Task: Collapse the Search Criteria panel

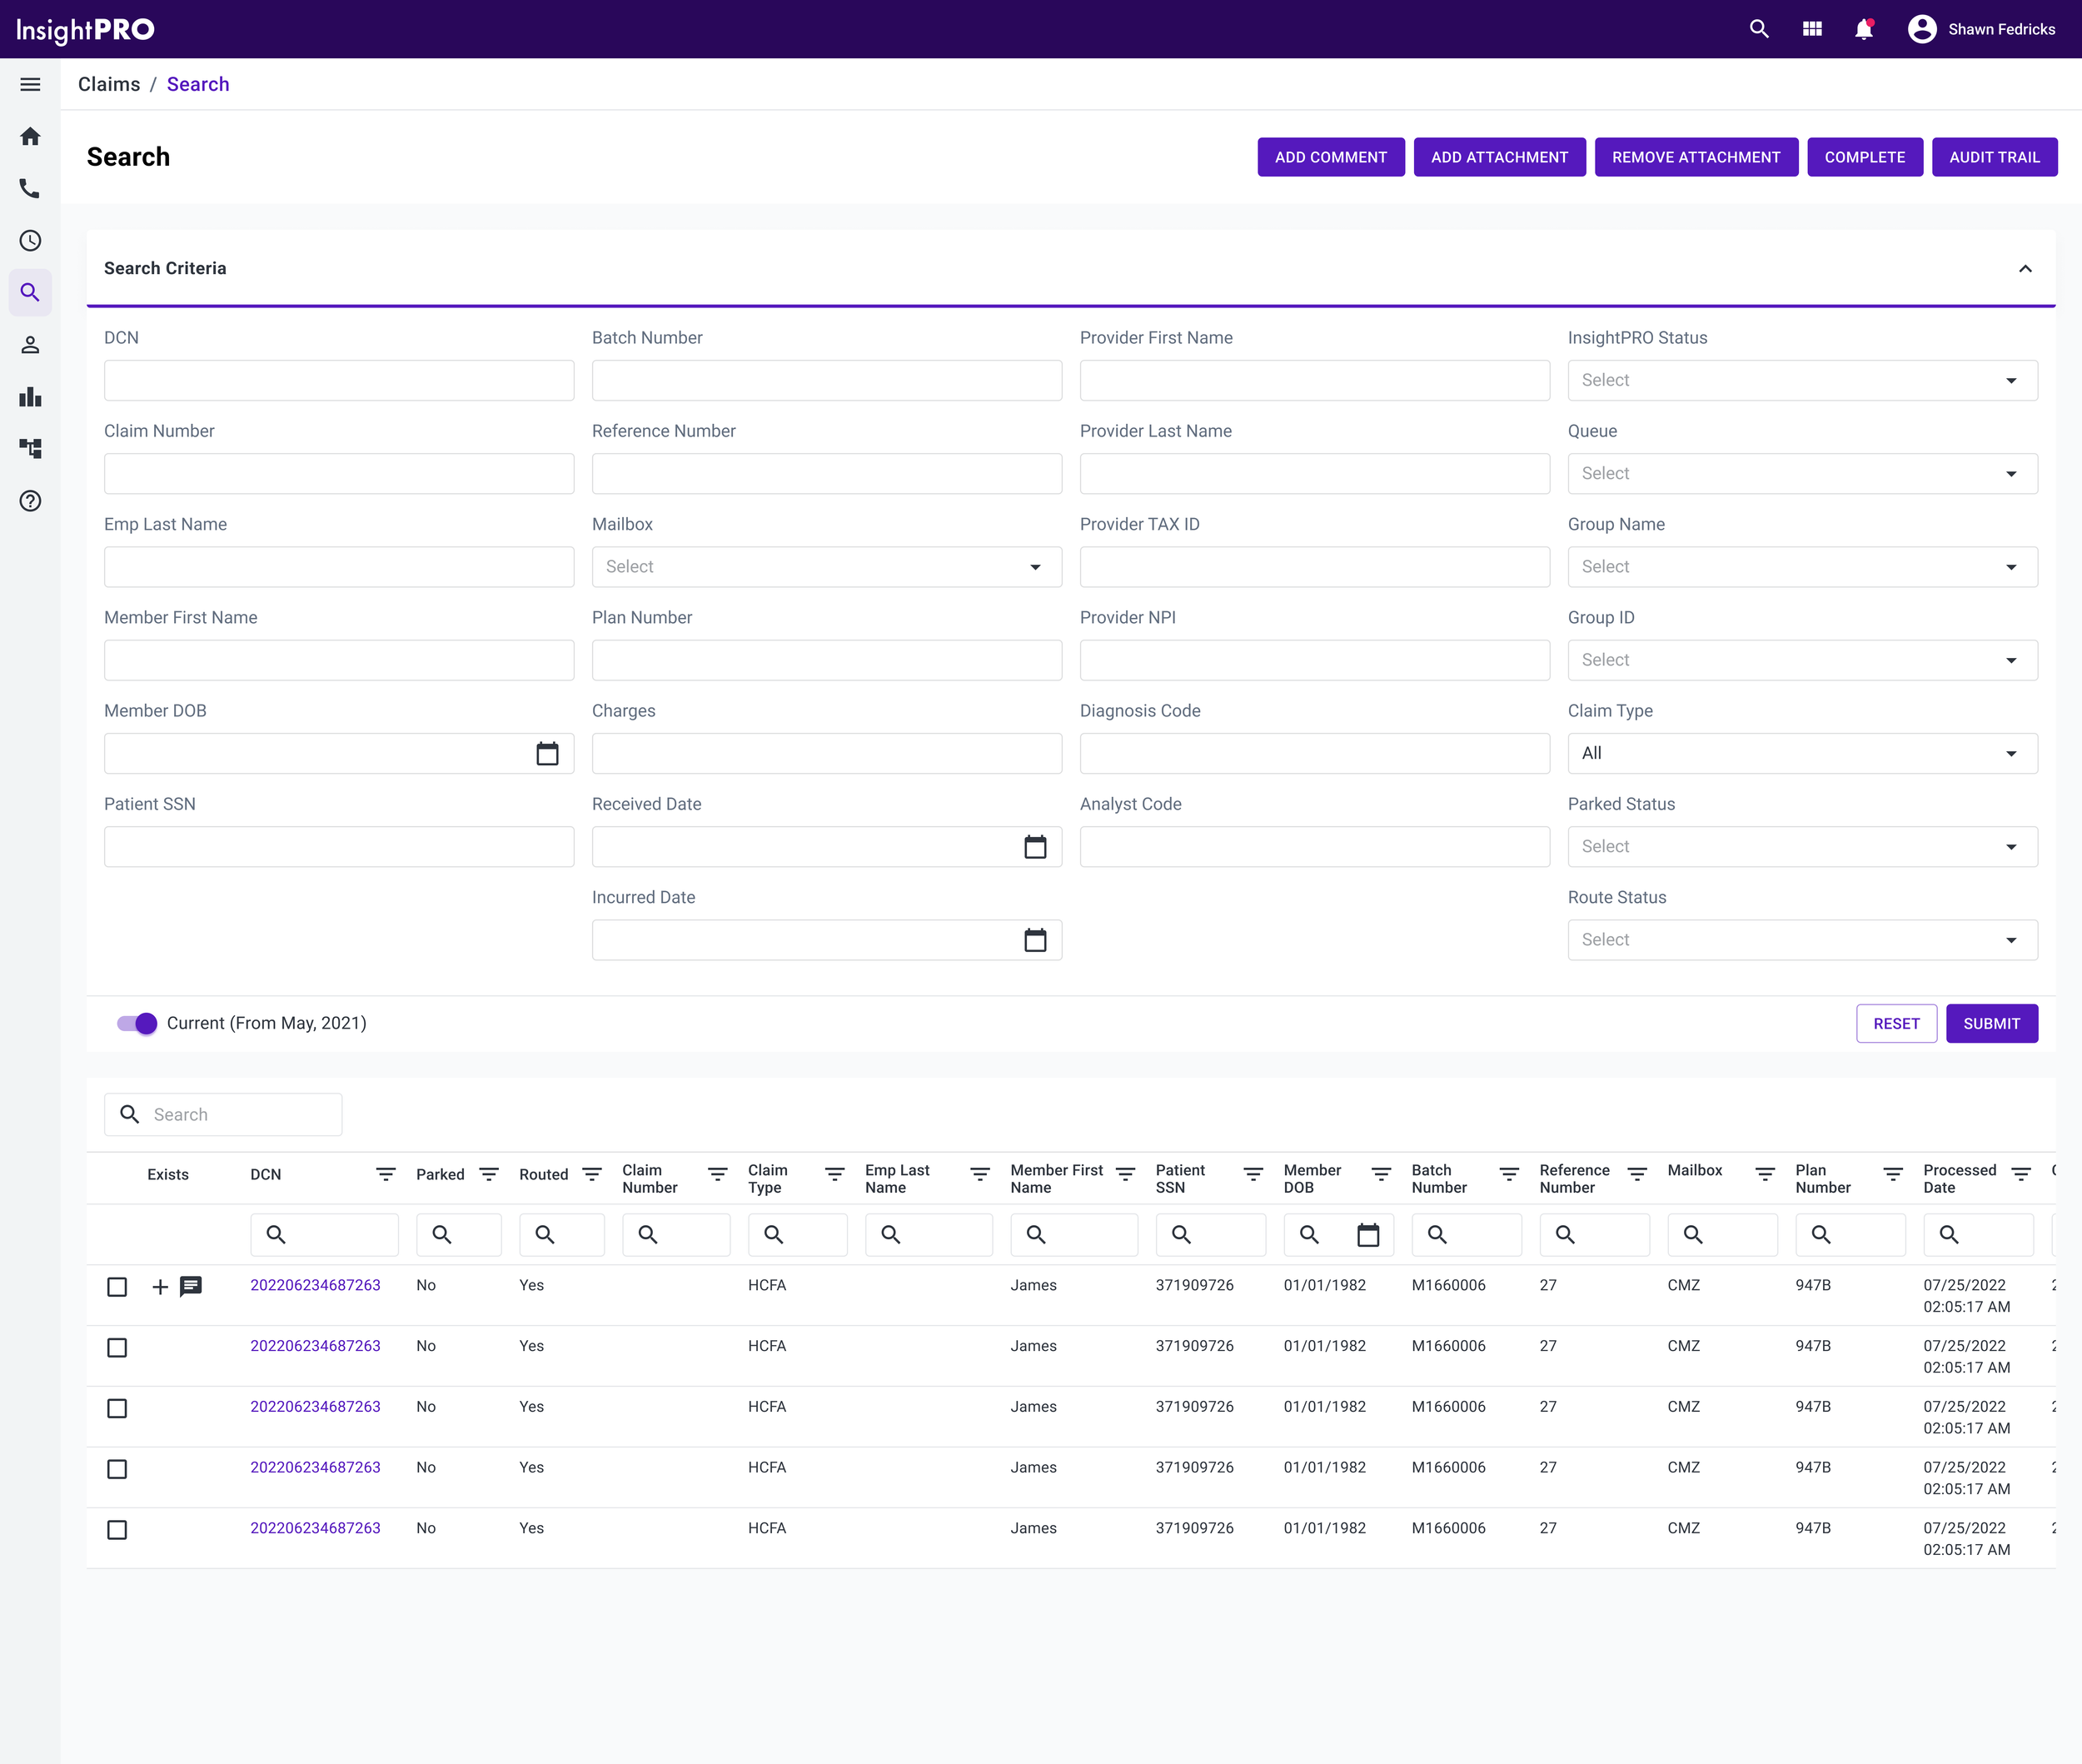Action: click(x=2025, y=268)
